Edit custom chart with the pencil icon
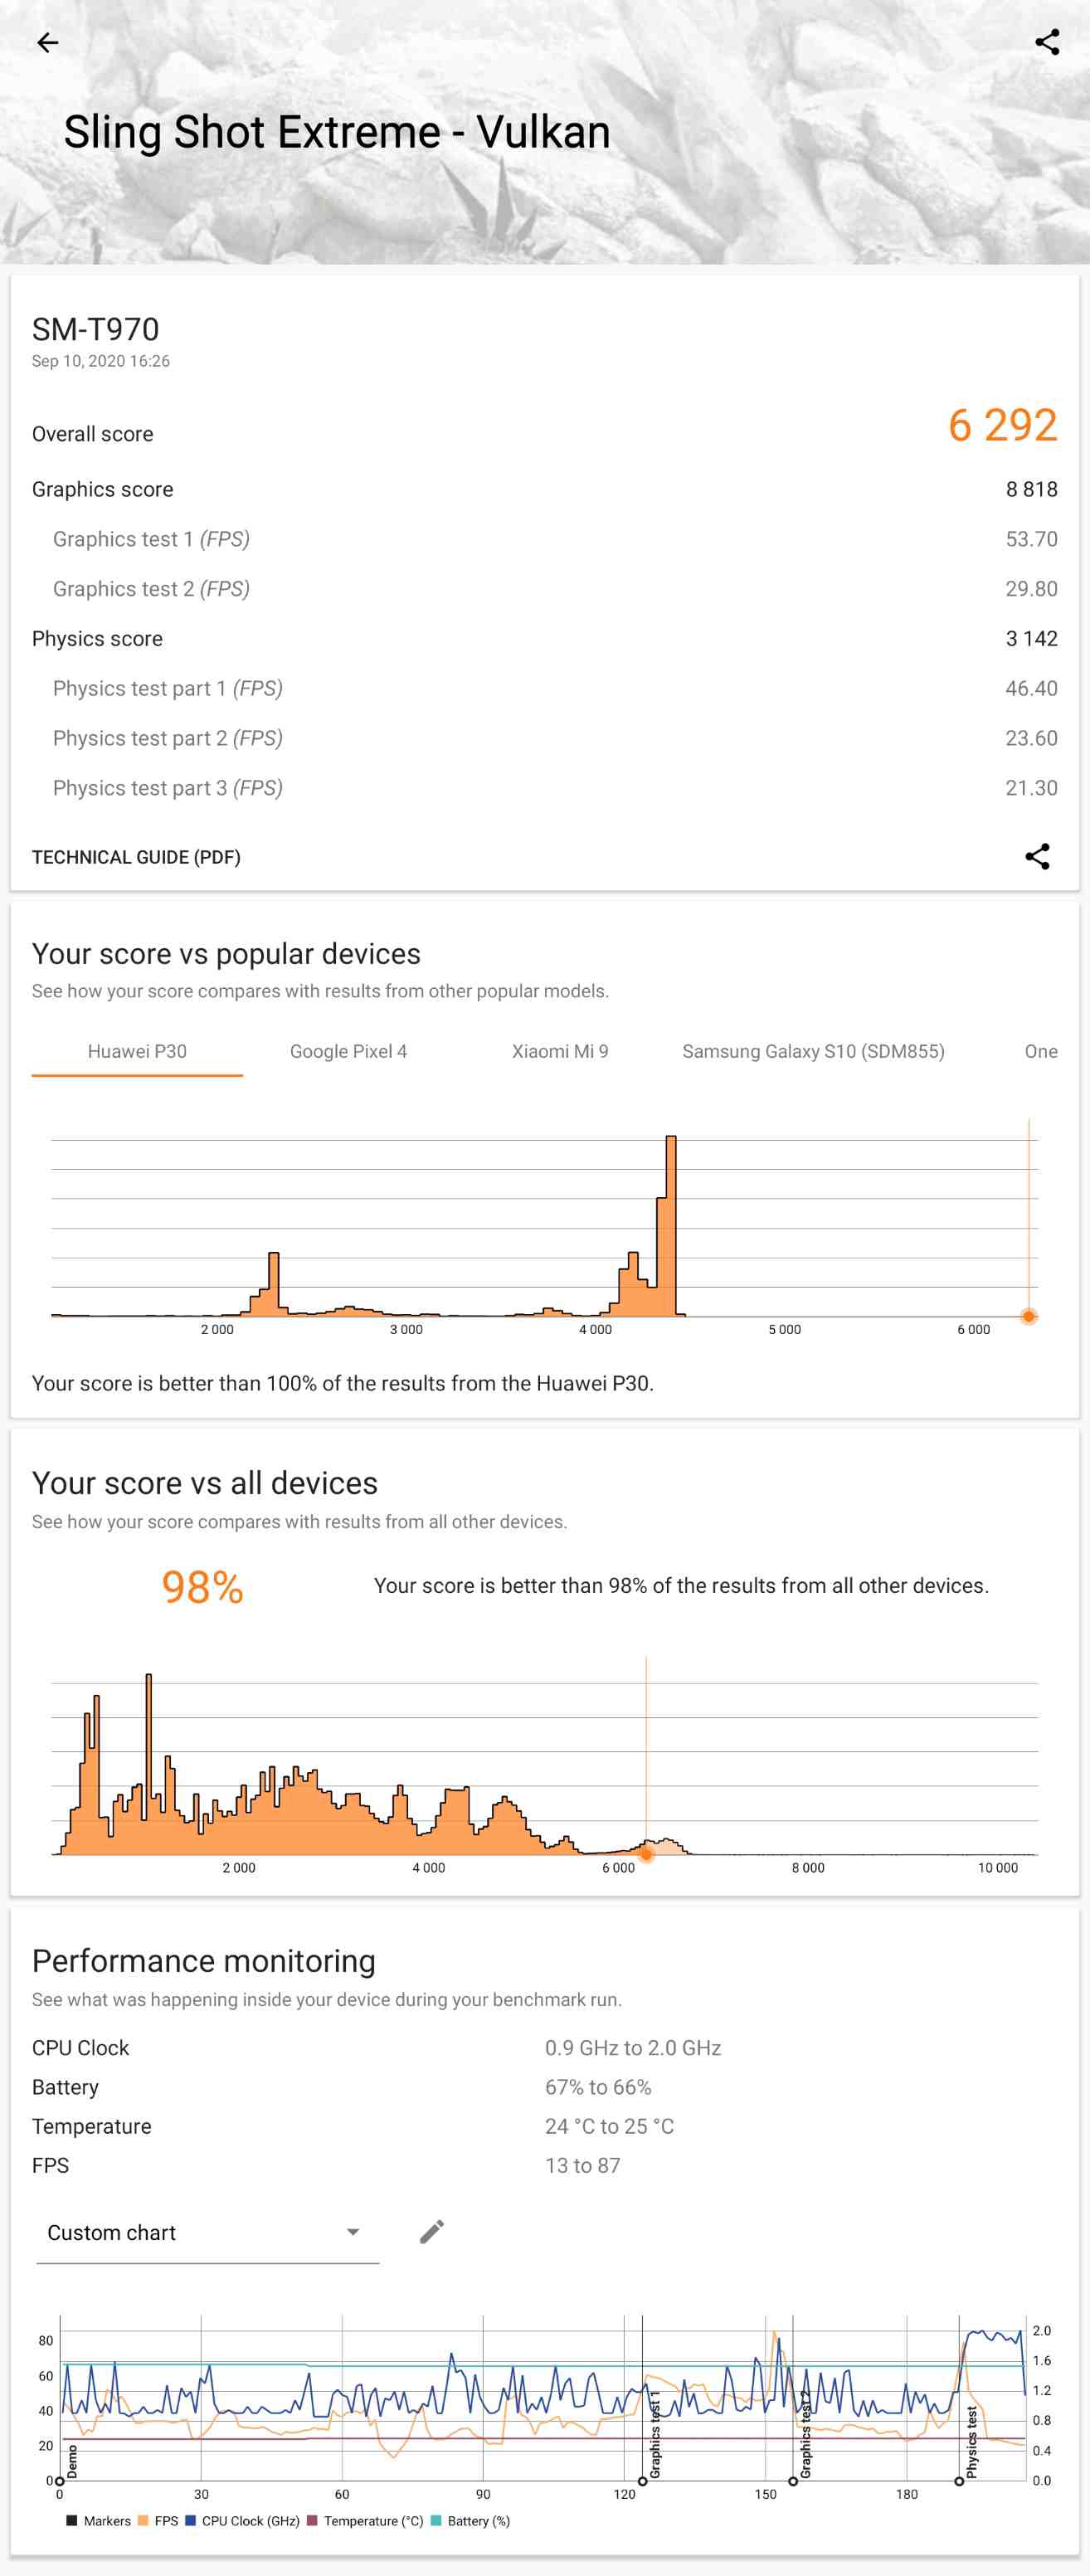The image size is (1090, 2576). [431, 2231]
